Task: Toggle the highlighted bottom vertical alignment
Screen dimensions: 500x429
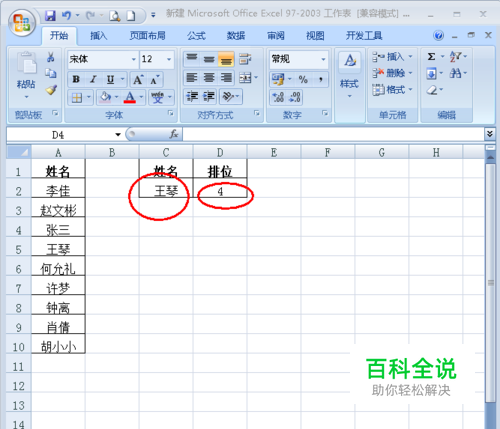Action: pos(226,59)
